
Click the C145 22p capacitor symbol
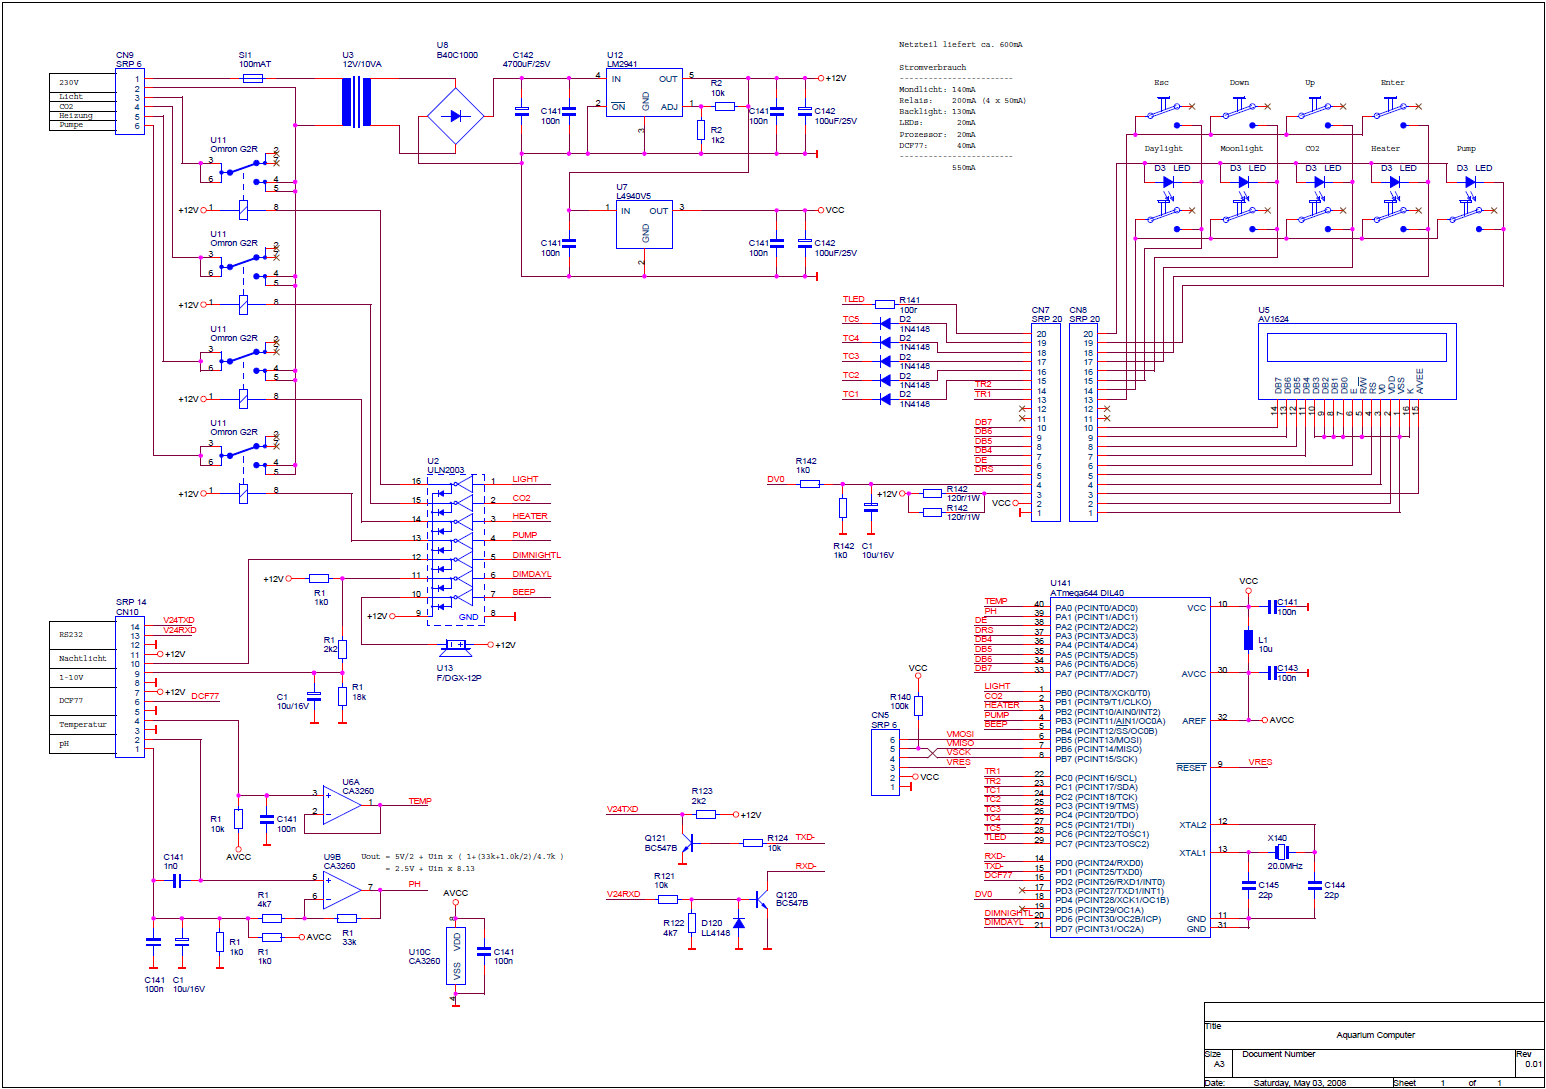click(x=1248, y=885)
